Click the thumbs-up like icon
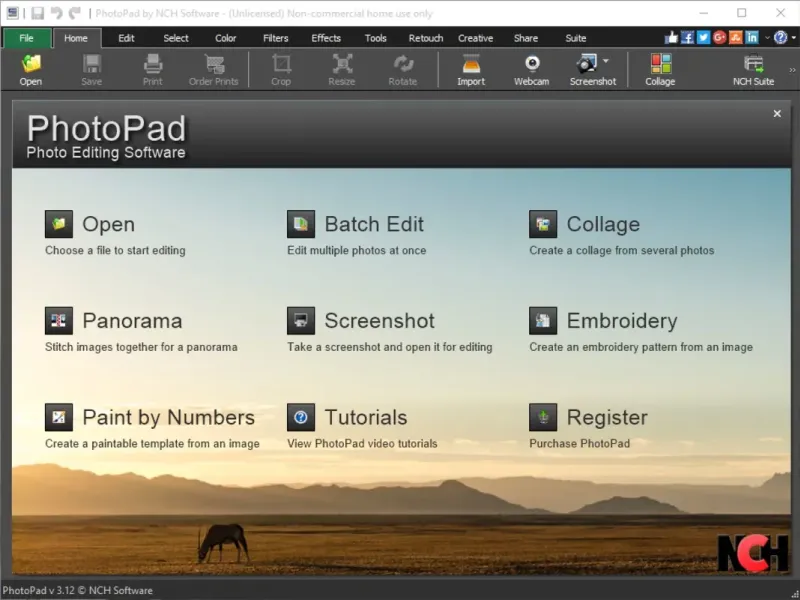 click(x=671, y=37)
